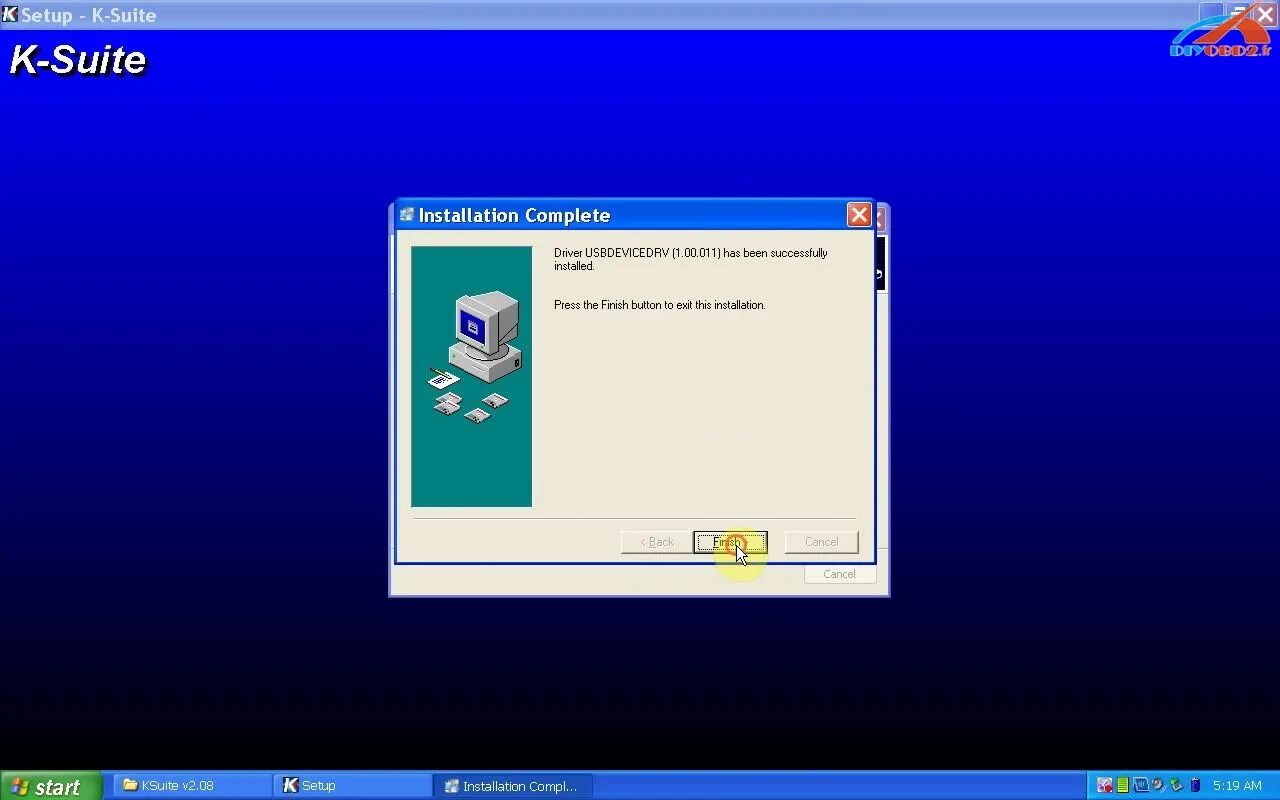
Task: Click the 5:19 AM taskbar clock
Action: click(1237, 786)
